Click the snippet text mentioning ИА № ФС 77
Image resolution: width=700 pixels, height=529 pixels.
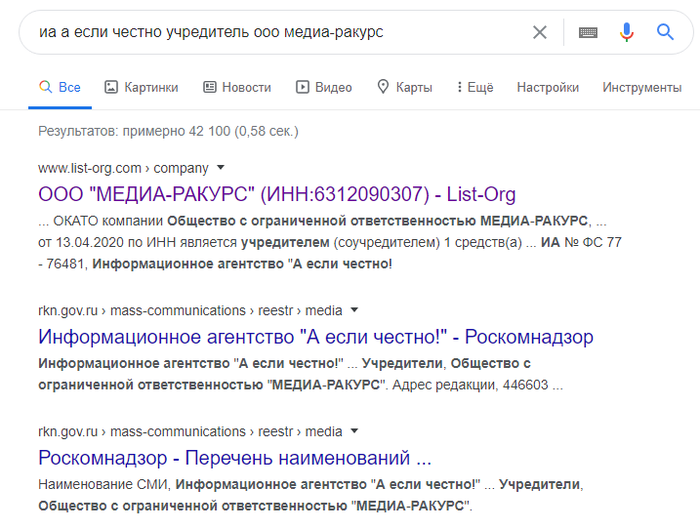coord(330,242)
